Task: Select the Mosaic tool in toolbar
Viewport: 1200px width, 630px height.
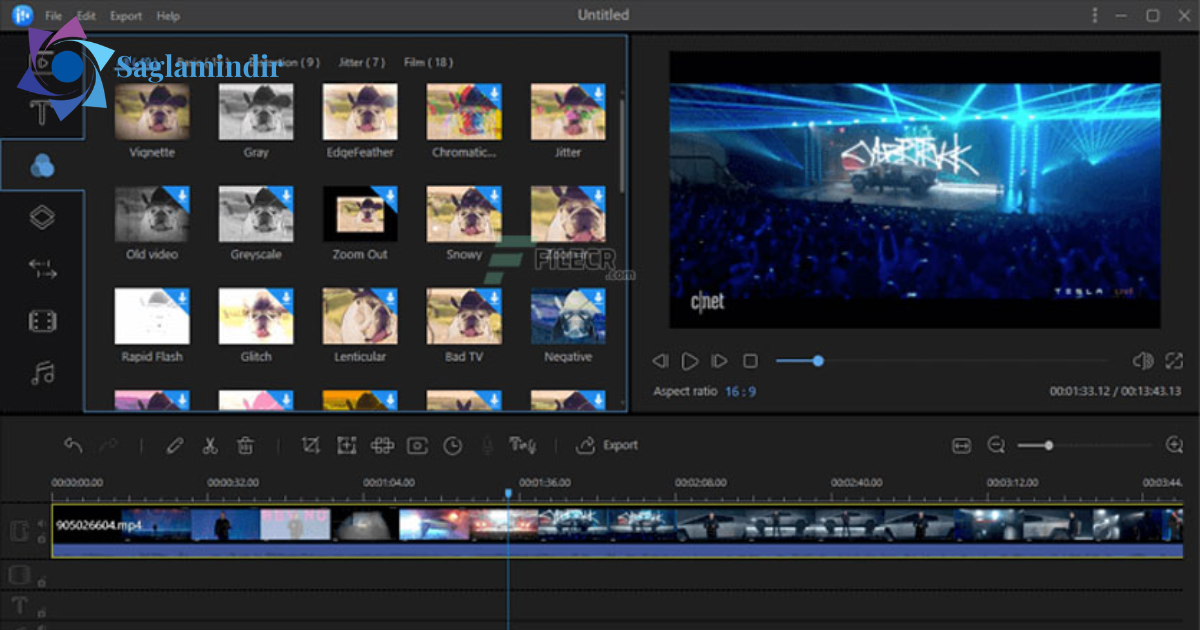Action: 382,445
